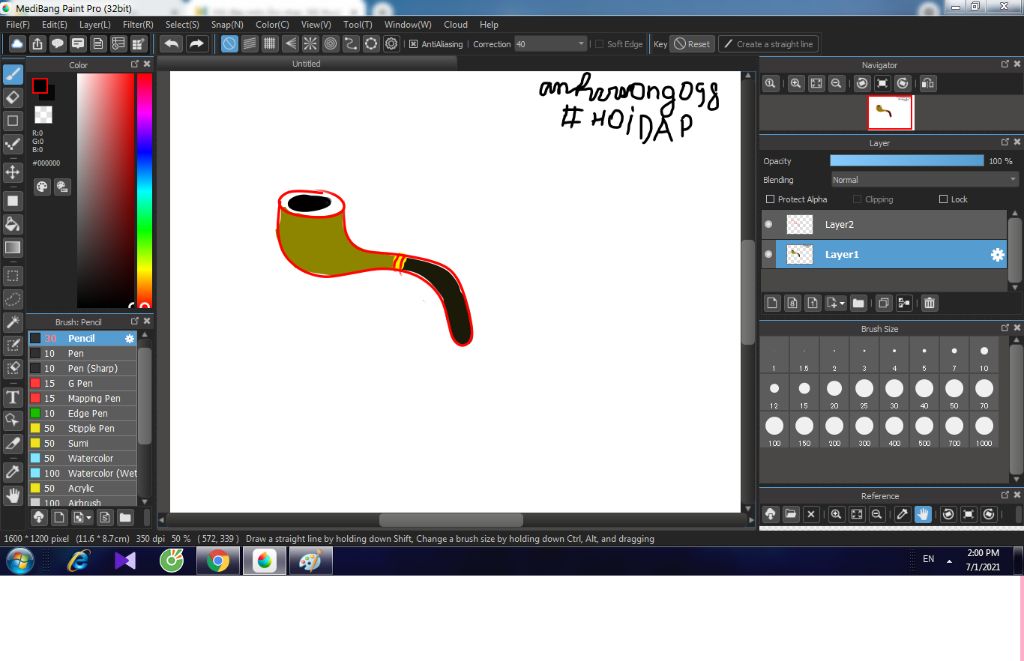
Task: Open the File menu
Action: [18, 24]
